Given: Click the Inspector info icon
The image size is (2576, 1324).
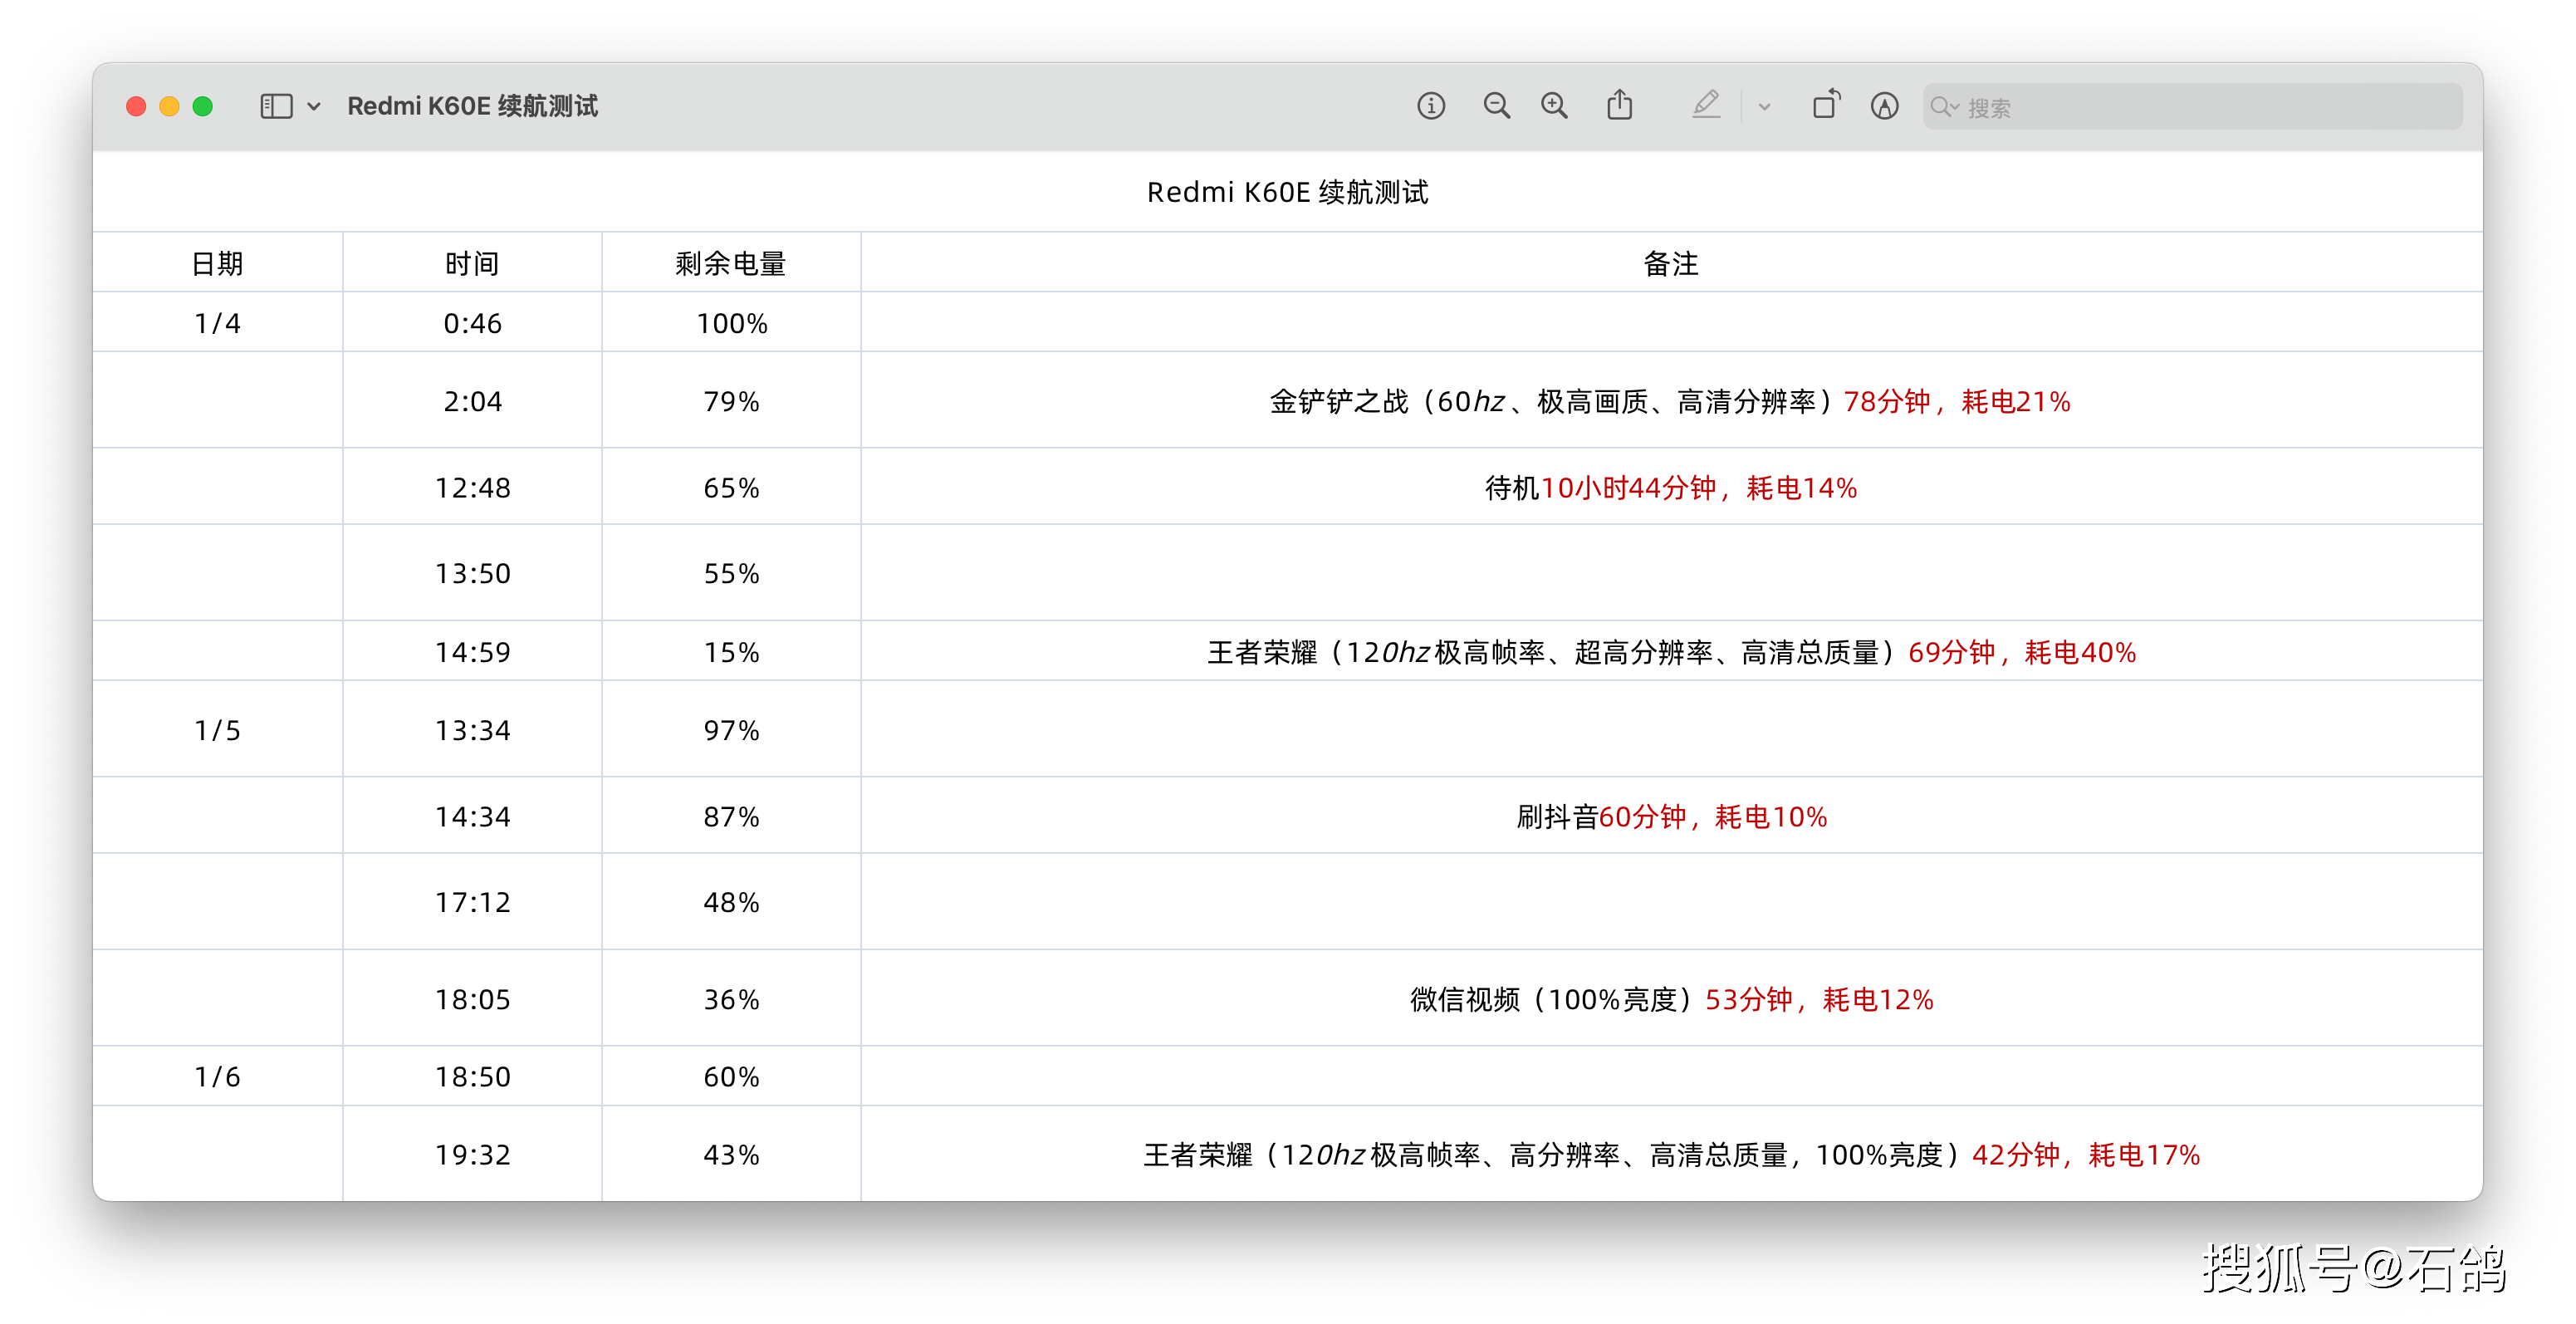Looking at the screenshot, I should point(1431,106).
